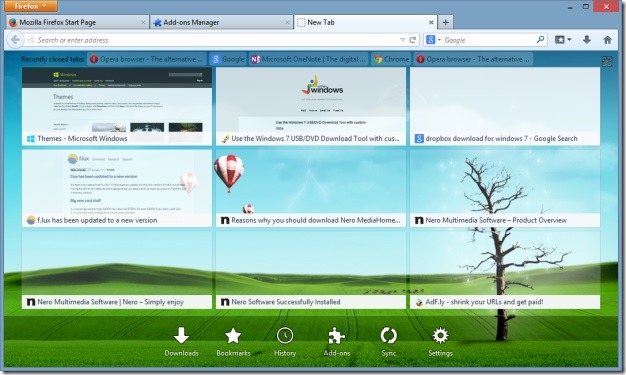
Task: Reopen last closed Opera browser tab
Action: 473,59
